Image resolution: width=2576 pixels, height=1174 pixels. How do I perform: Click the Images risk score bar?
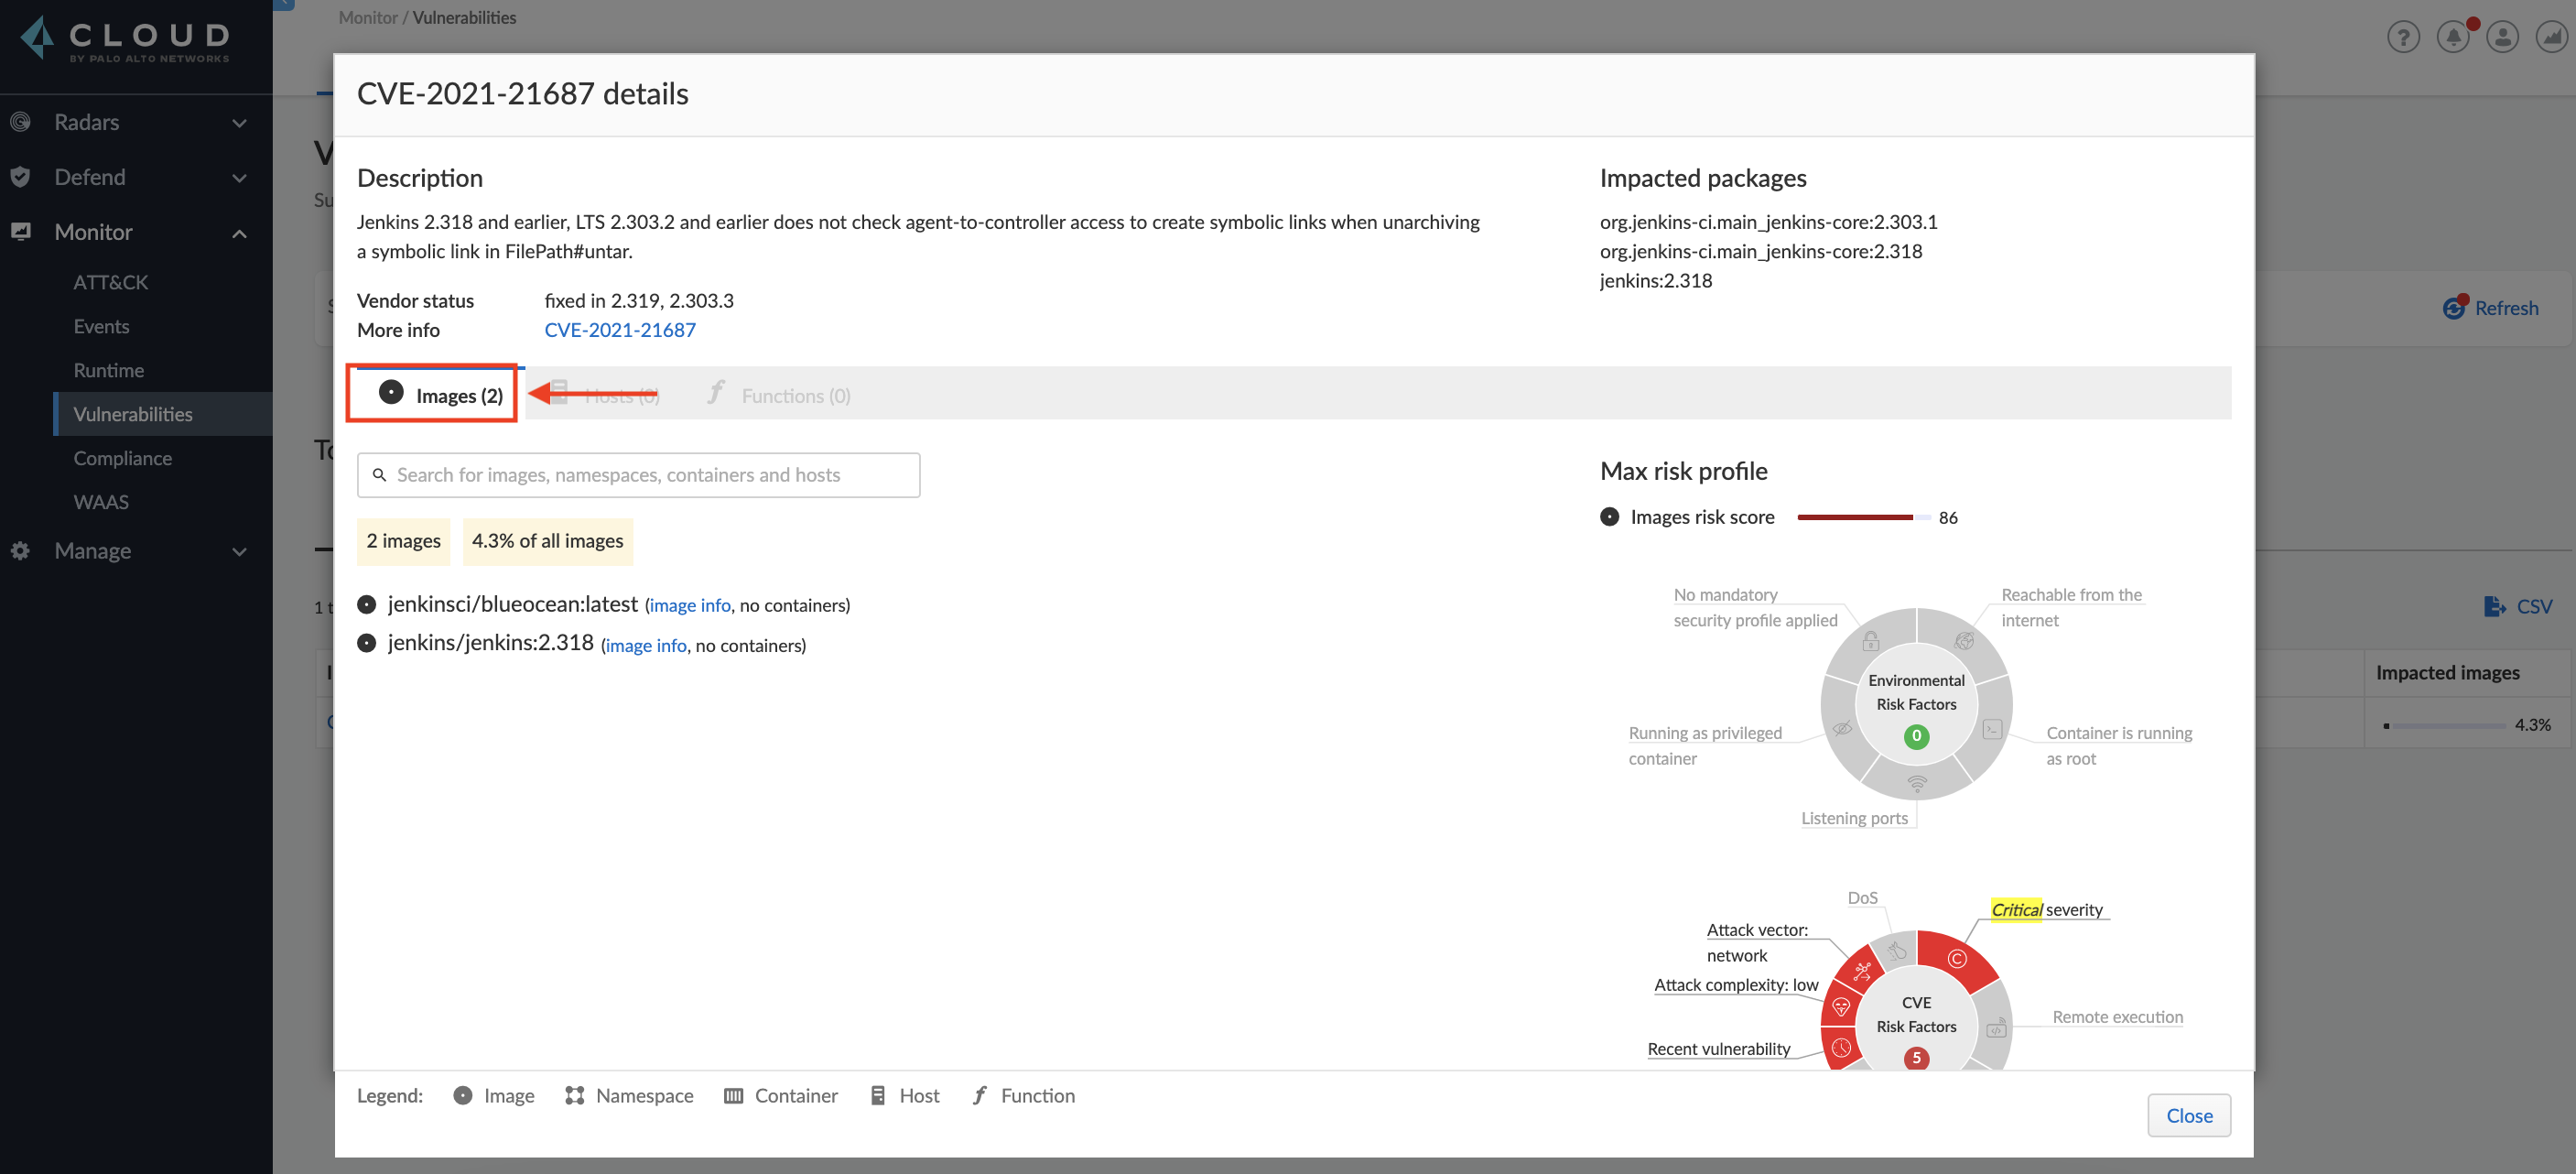point(1862,517)
